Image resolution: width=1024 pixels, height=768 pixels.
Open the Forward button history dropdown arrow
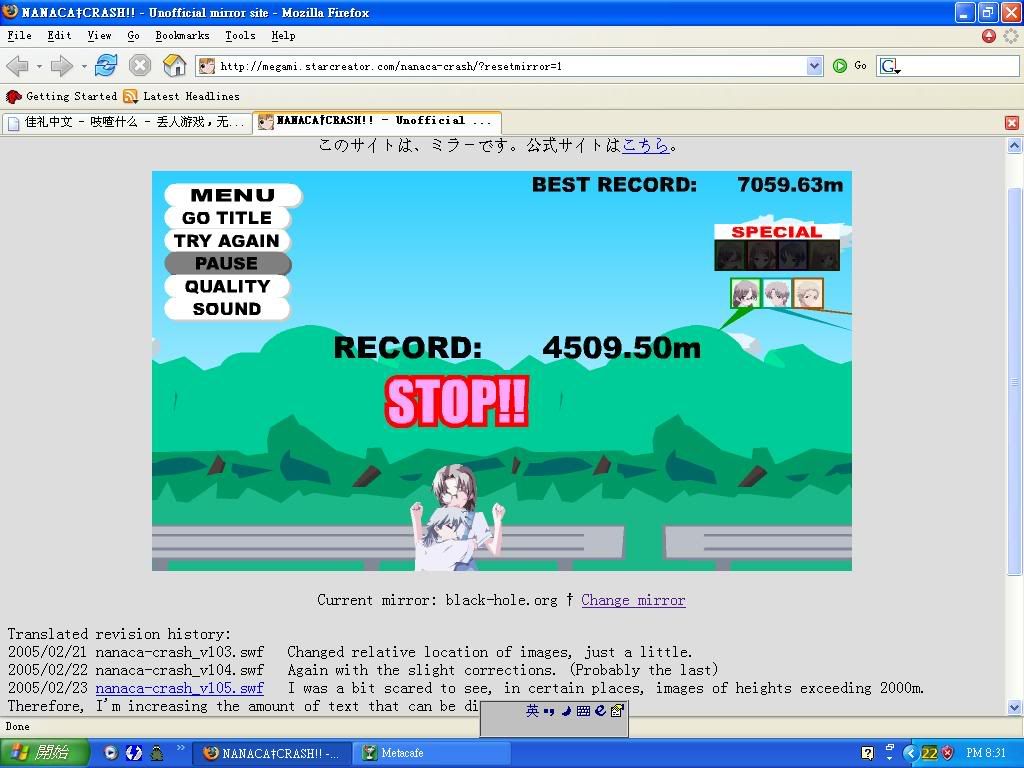click(x=84, y=66)
